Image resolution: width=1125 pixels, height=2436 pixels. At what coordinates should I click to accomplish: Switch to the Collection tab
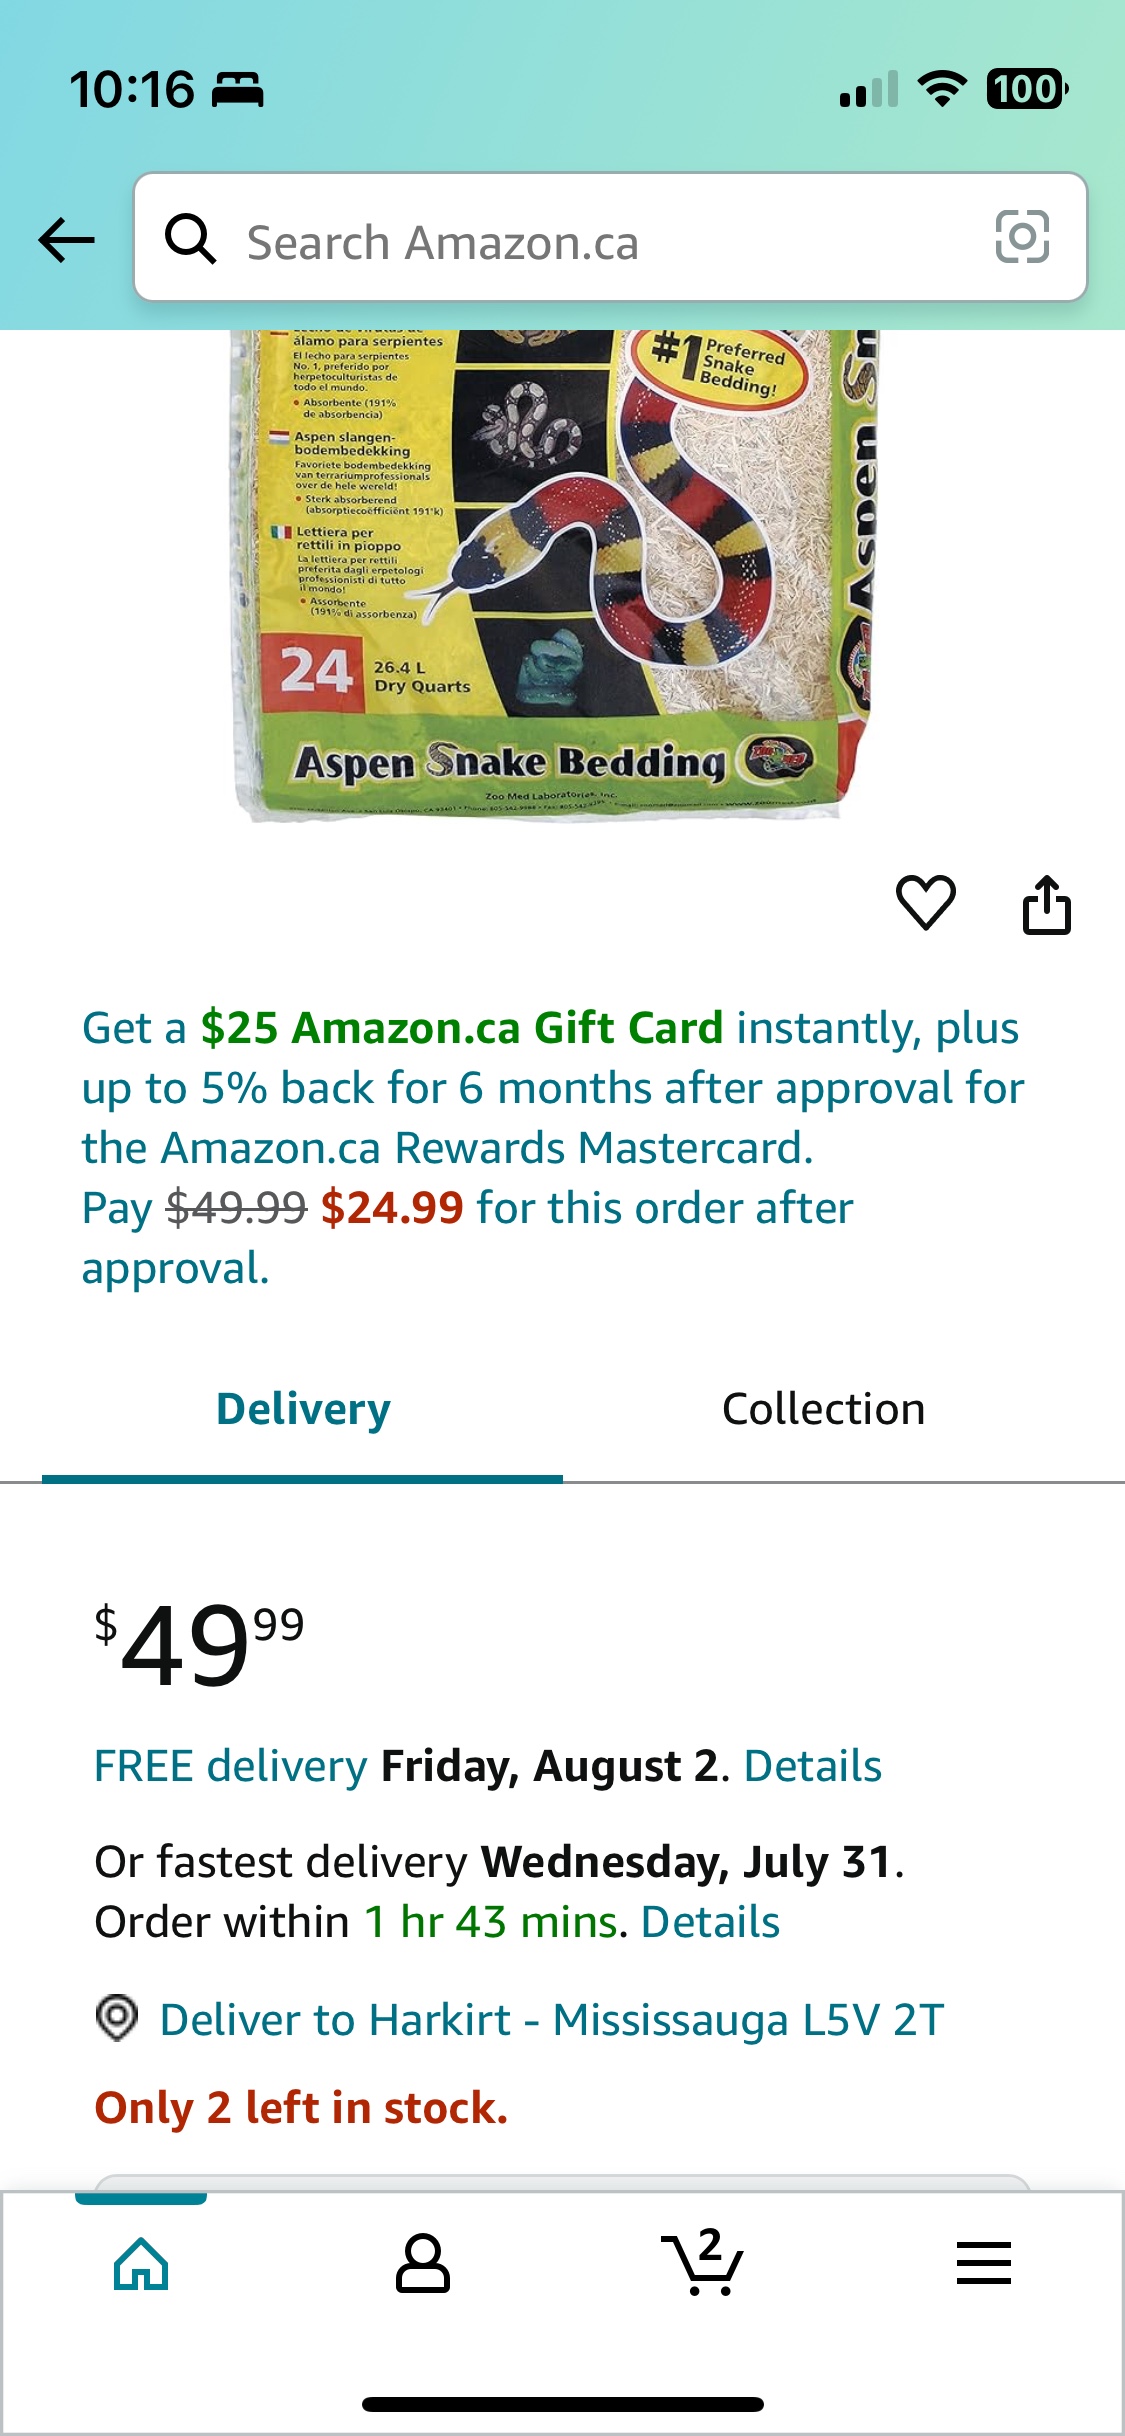824,1408
